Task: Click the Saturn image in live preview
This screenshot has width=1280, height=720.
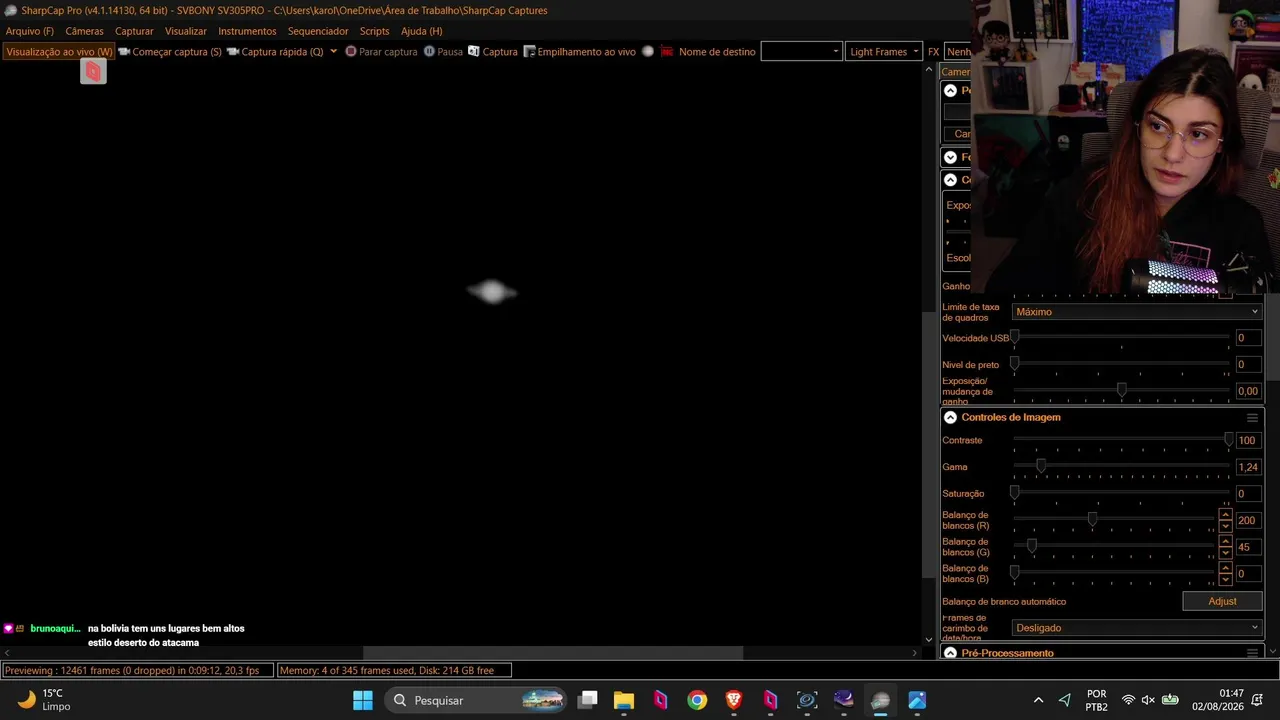Action: 491,291
